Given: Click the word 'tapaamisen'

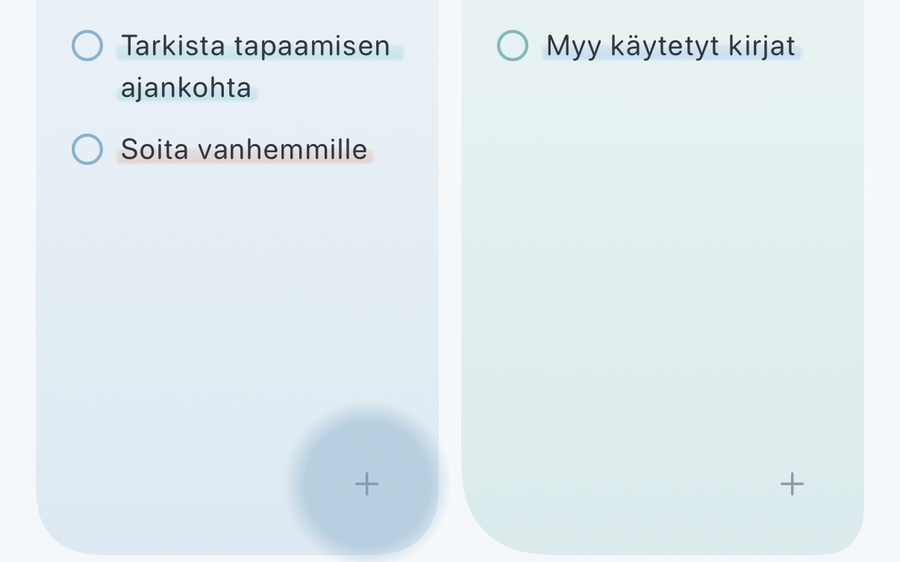Looking at the screenshot, I should [313, 46].
